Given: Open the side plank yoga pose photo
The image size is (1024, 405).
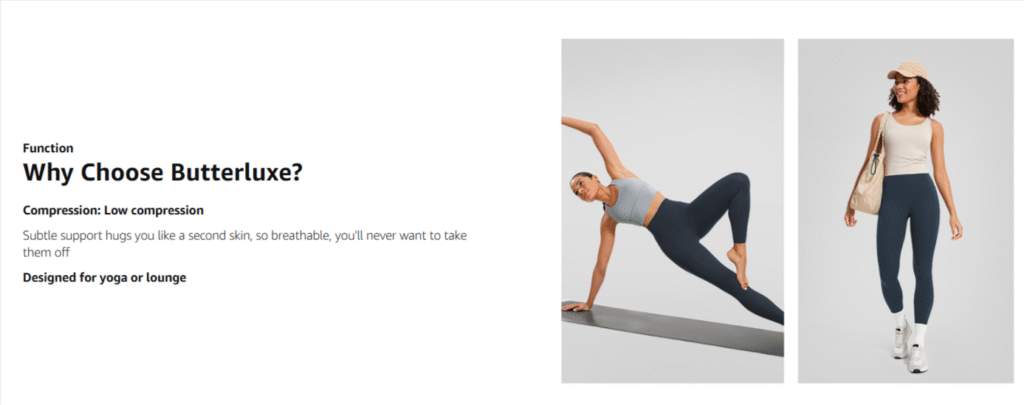Looking at the screenshot, I should pos(672,210).
